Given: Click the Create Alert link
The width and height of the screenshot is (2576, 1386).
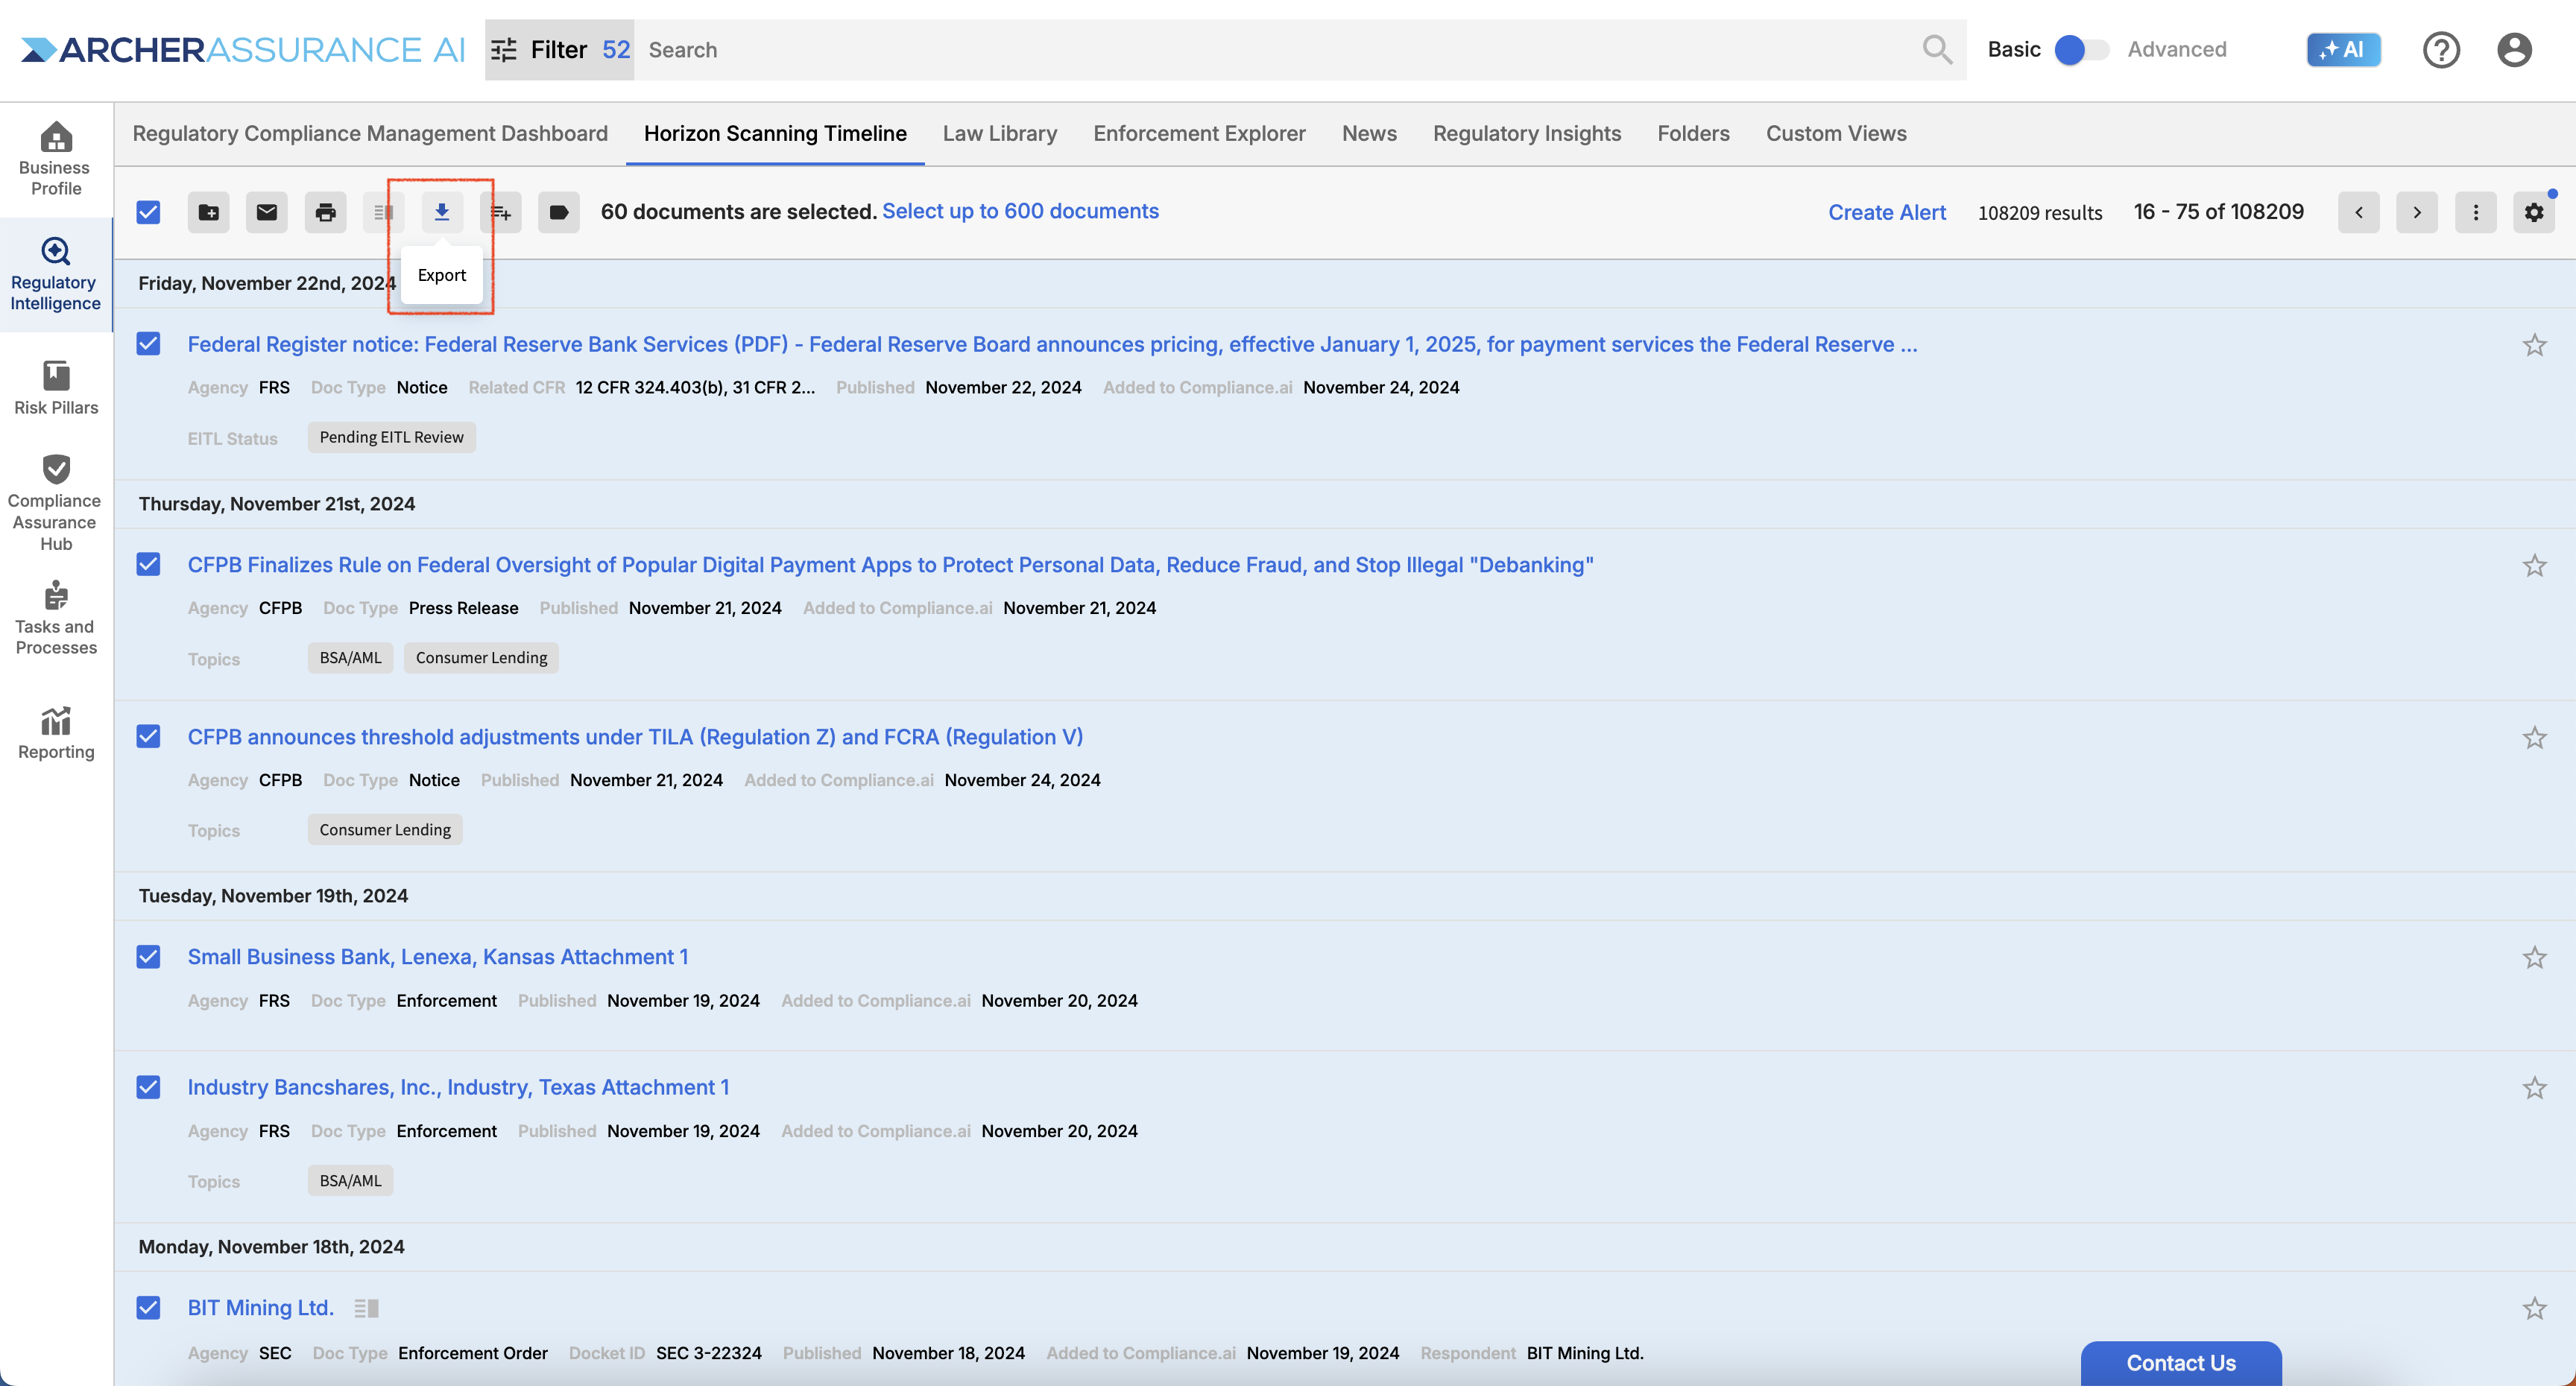Looking at the screenshot, I should click(1887, 212).
